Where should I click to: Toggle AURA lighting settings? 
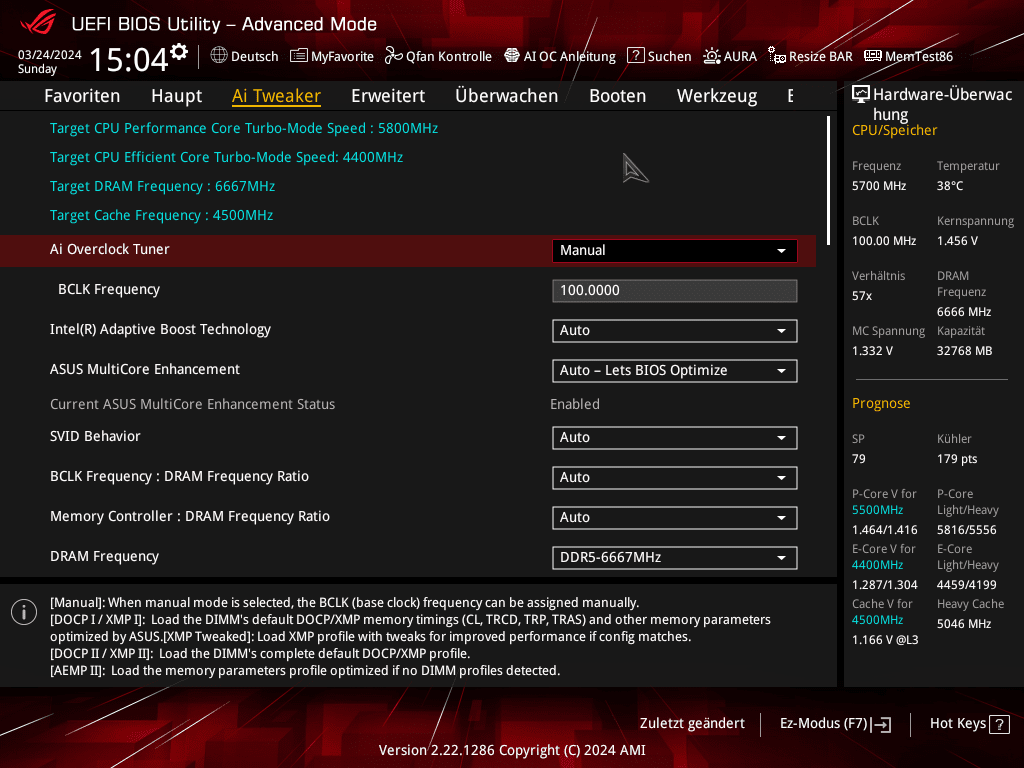point(730,56)
